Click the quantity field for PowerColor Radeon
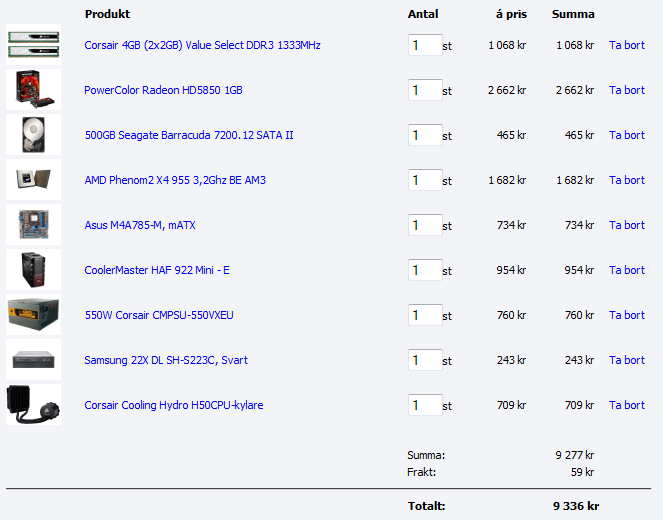 [x=424, y=90]
